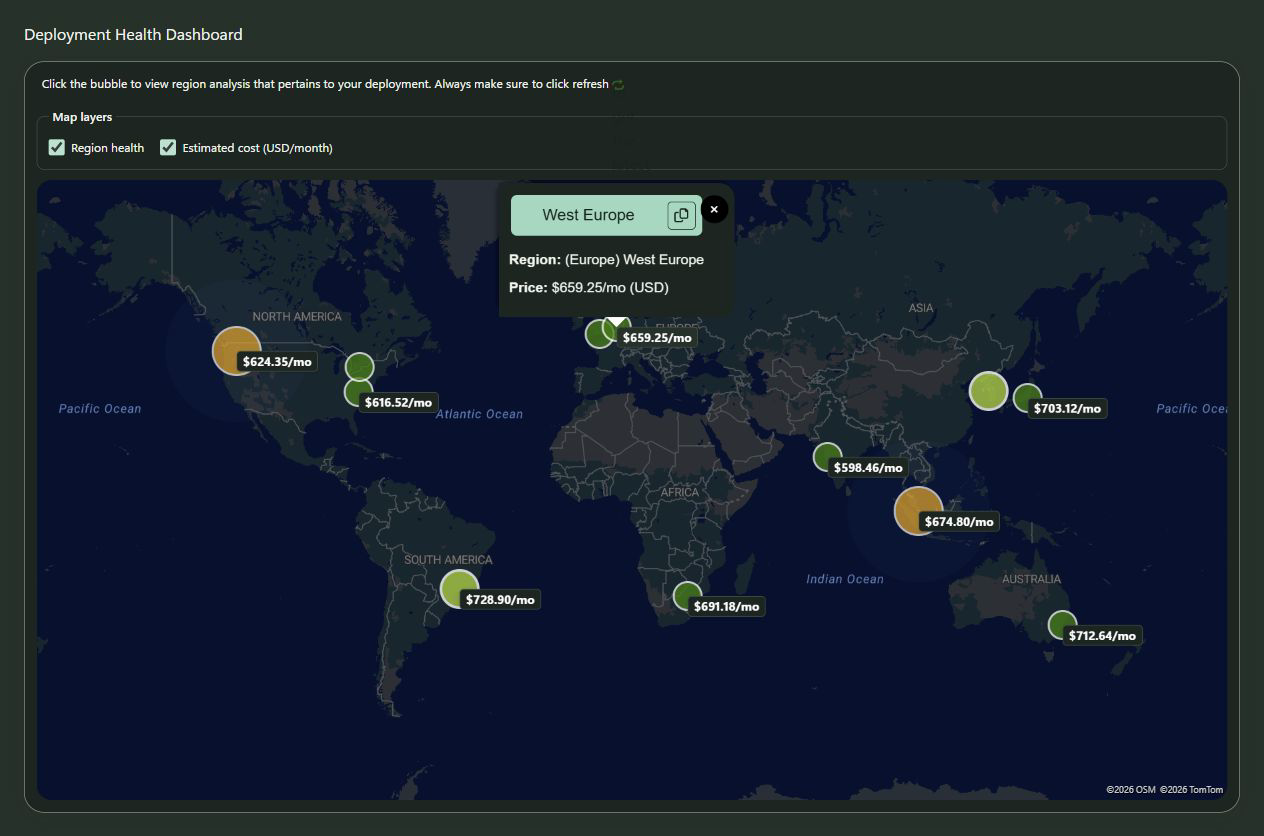Toggle the Estimated cost (USD/month) checkbox
The width and height of the screenshot is (1264, 836).
(x=168, y=148)
